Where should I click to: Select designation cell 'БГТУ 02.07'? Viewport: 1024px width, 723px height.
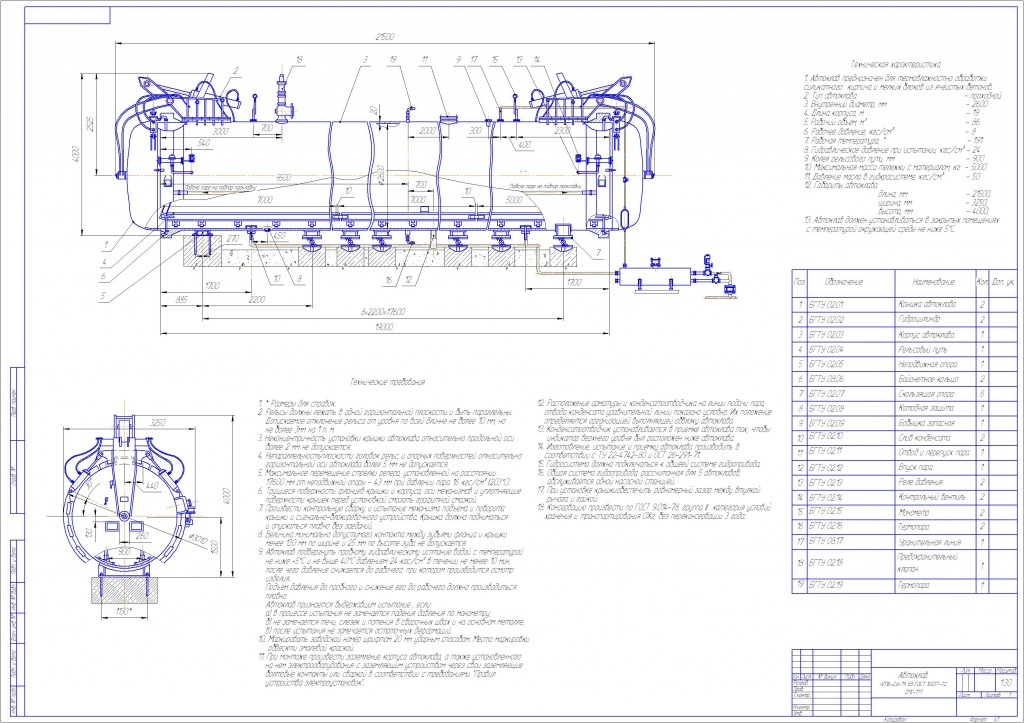click(850, 394)
